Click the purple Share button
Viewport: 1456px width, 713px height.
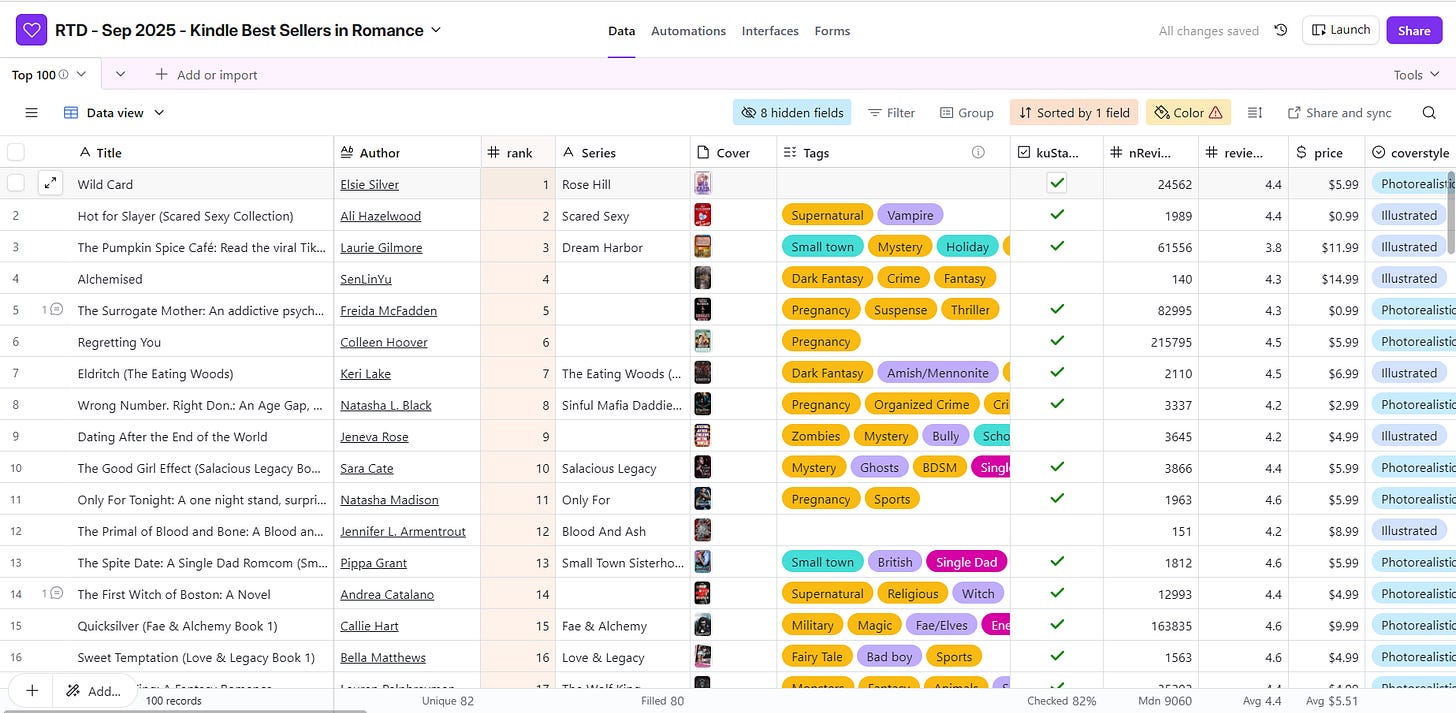pyautogui.click(x=1414, y=30)
